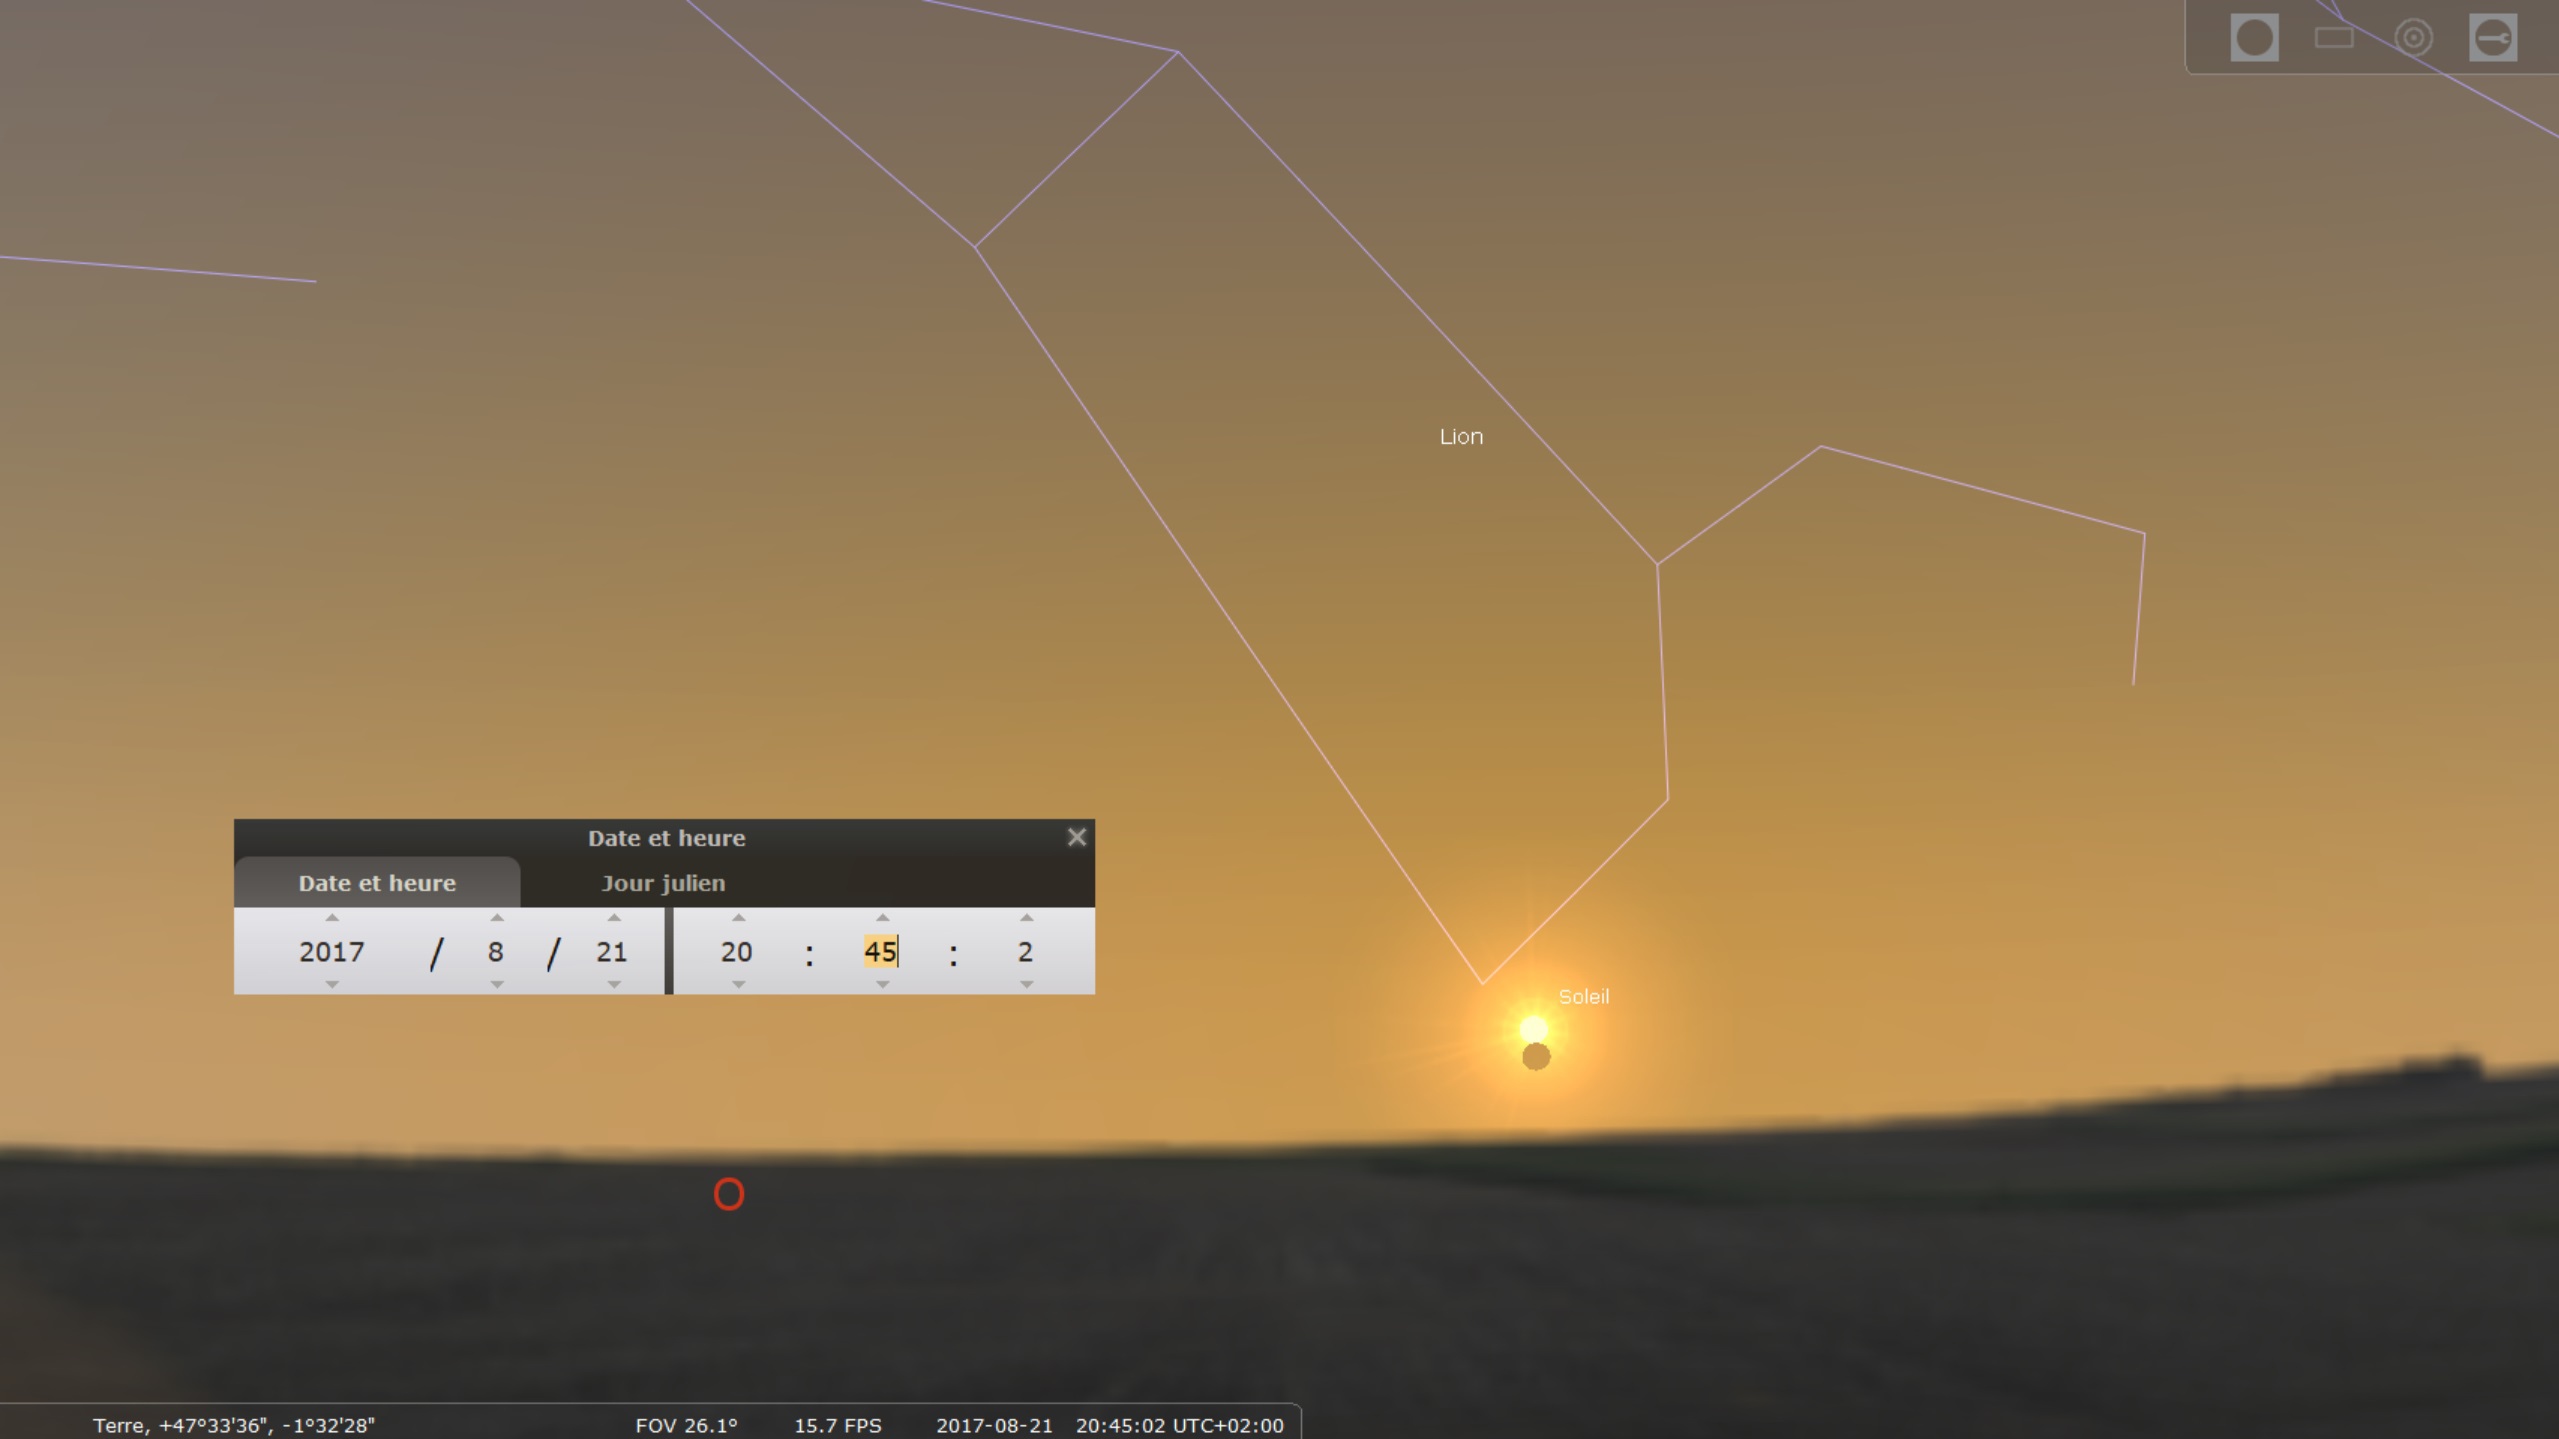Viewport: 2559px width, 1439px height.
Task: Toggle the Telrad sight icon
Action: 2413,38
